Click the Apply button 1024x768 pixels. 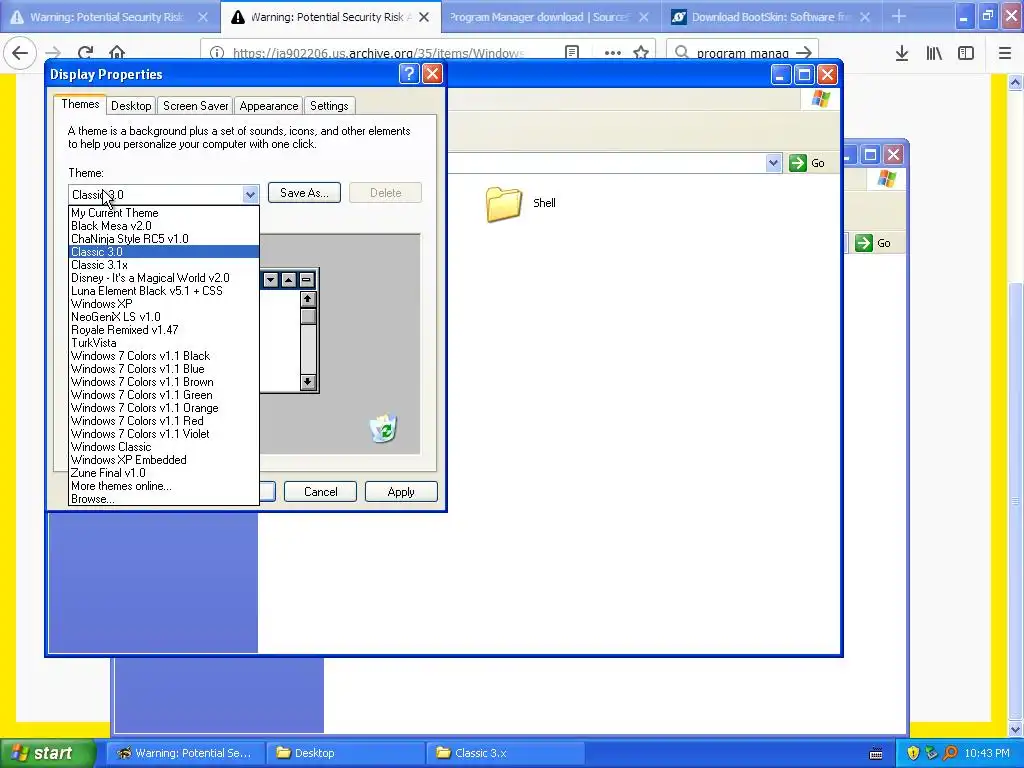tap(401, 492)
